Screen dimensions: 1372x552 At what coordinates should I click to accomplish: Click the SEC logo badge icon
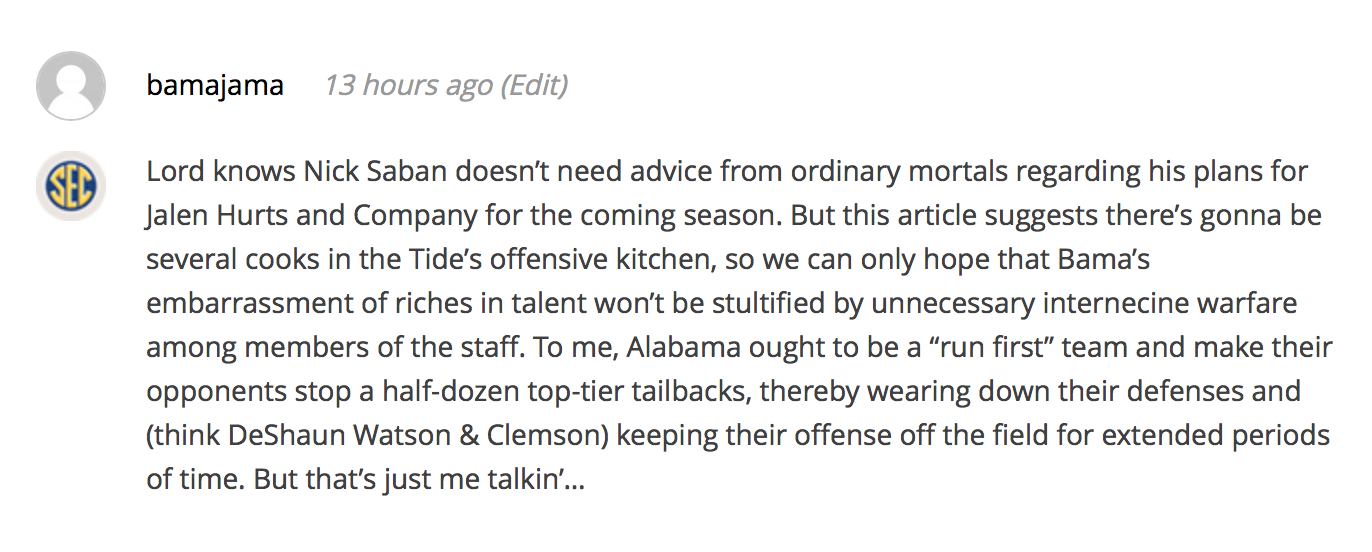[x=71, y=186]
